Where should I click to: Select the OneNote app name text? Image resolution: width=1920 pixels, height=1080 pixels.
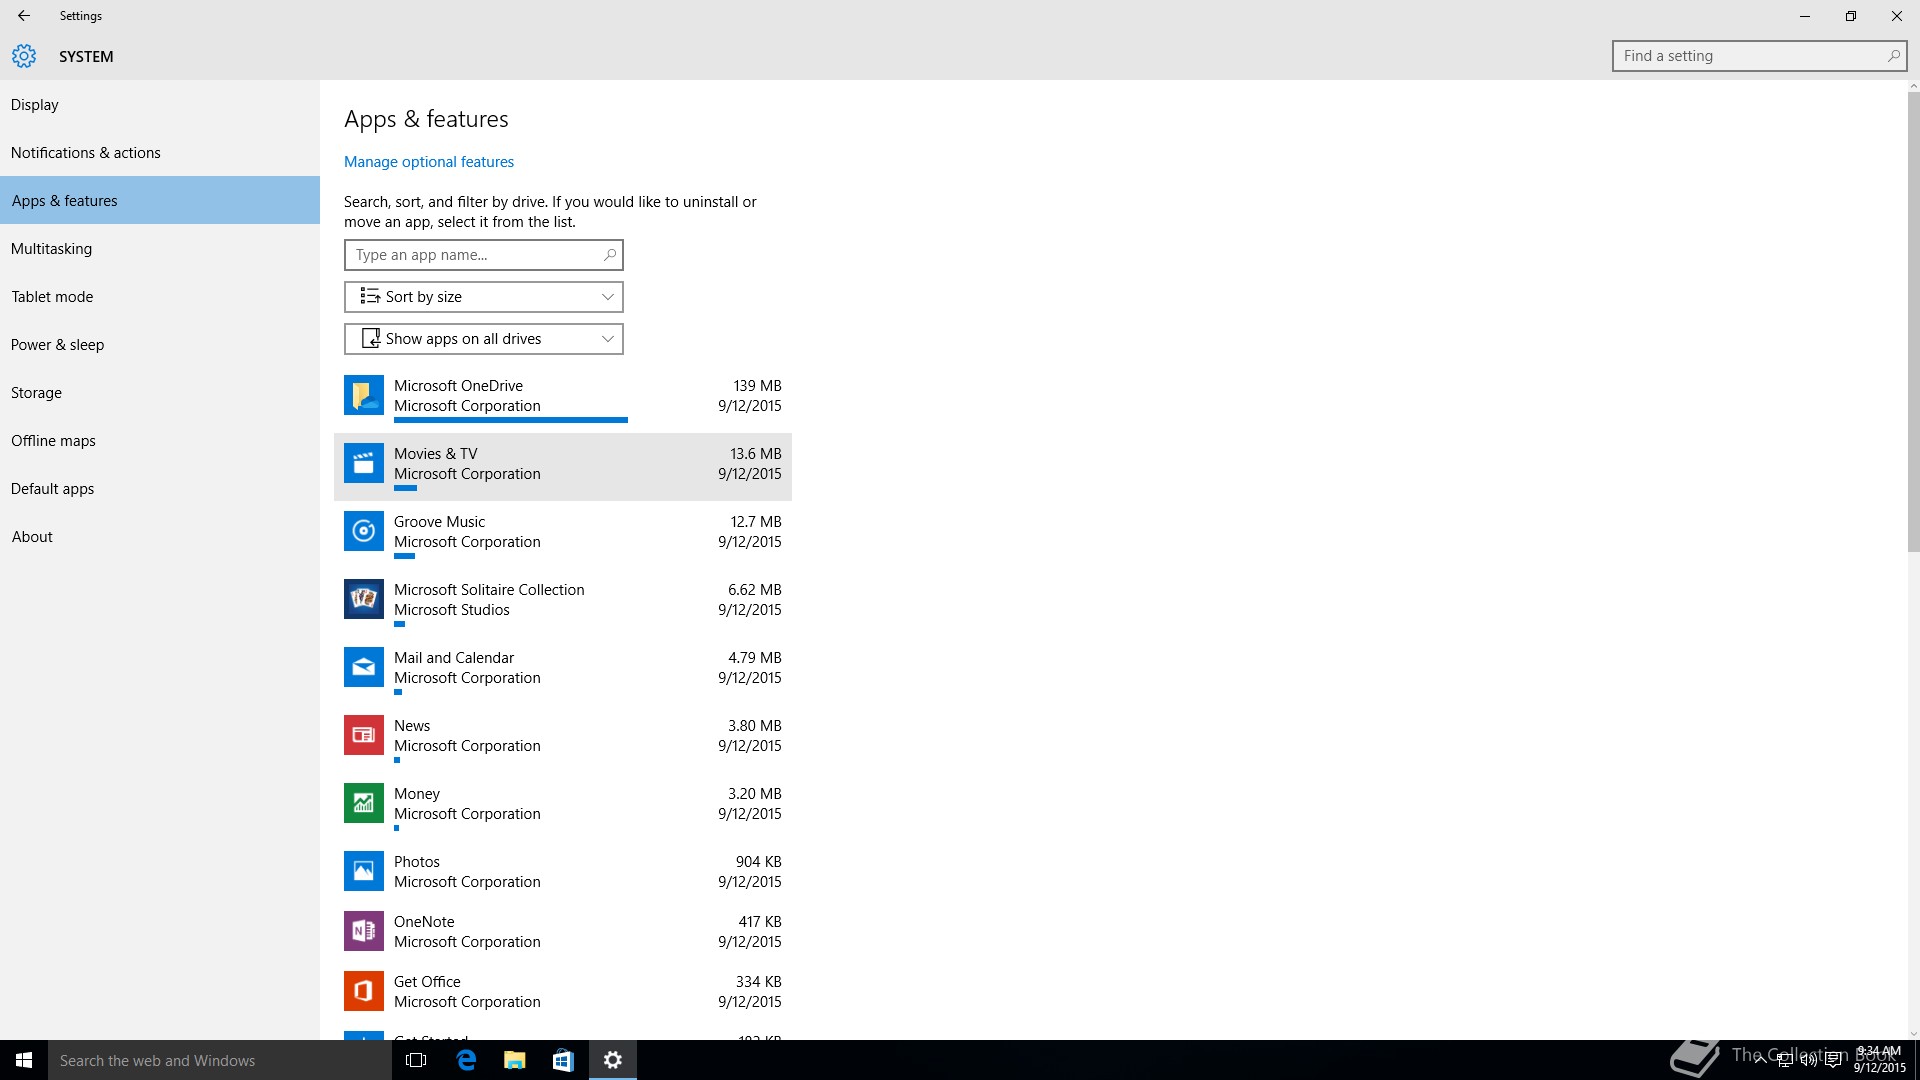pyautogui.click(x=424, y=922)
